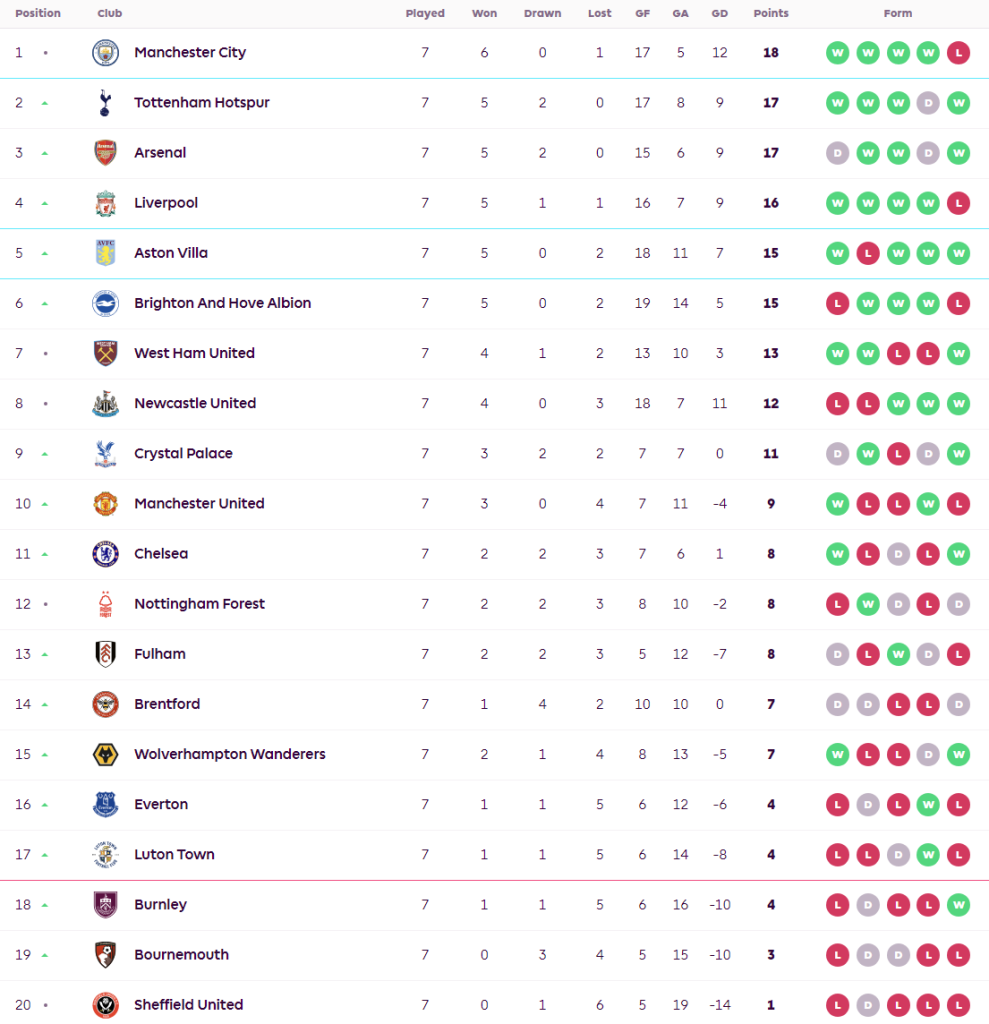Image resolution: width=989 pixels, height=1024 pixels.
Task: Open the Nottingham Forest club link
Action: point(199,604)
